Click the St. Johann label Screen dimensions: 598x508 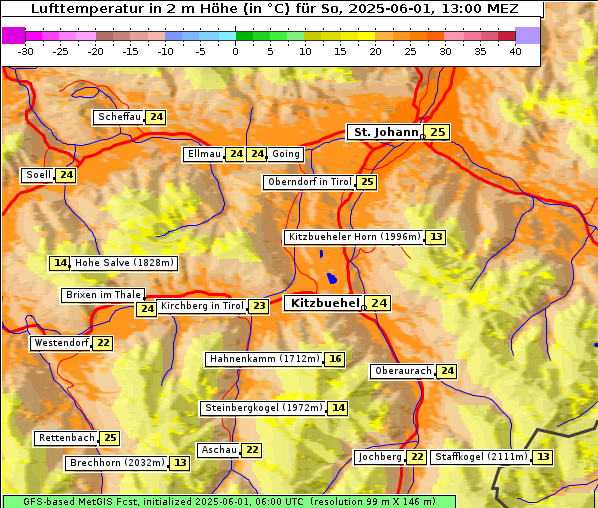pos(384,132)
